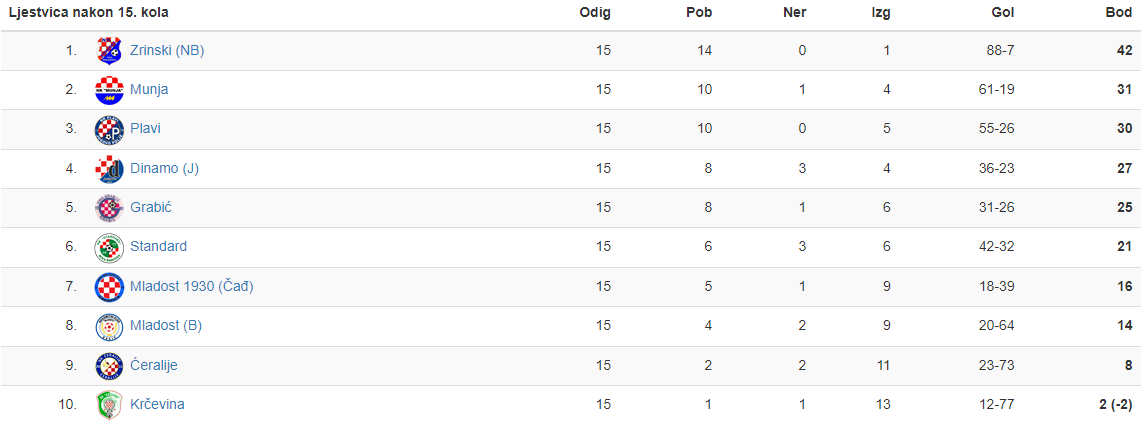Open the Mladost 1930 (Čađ) link

point(192,286)
